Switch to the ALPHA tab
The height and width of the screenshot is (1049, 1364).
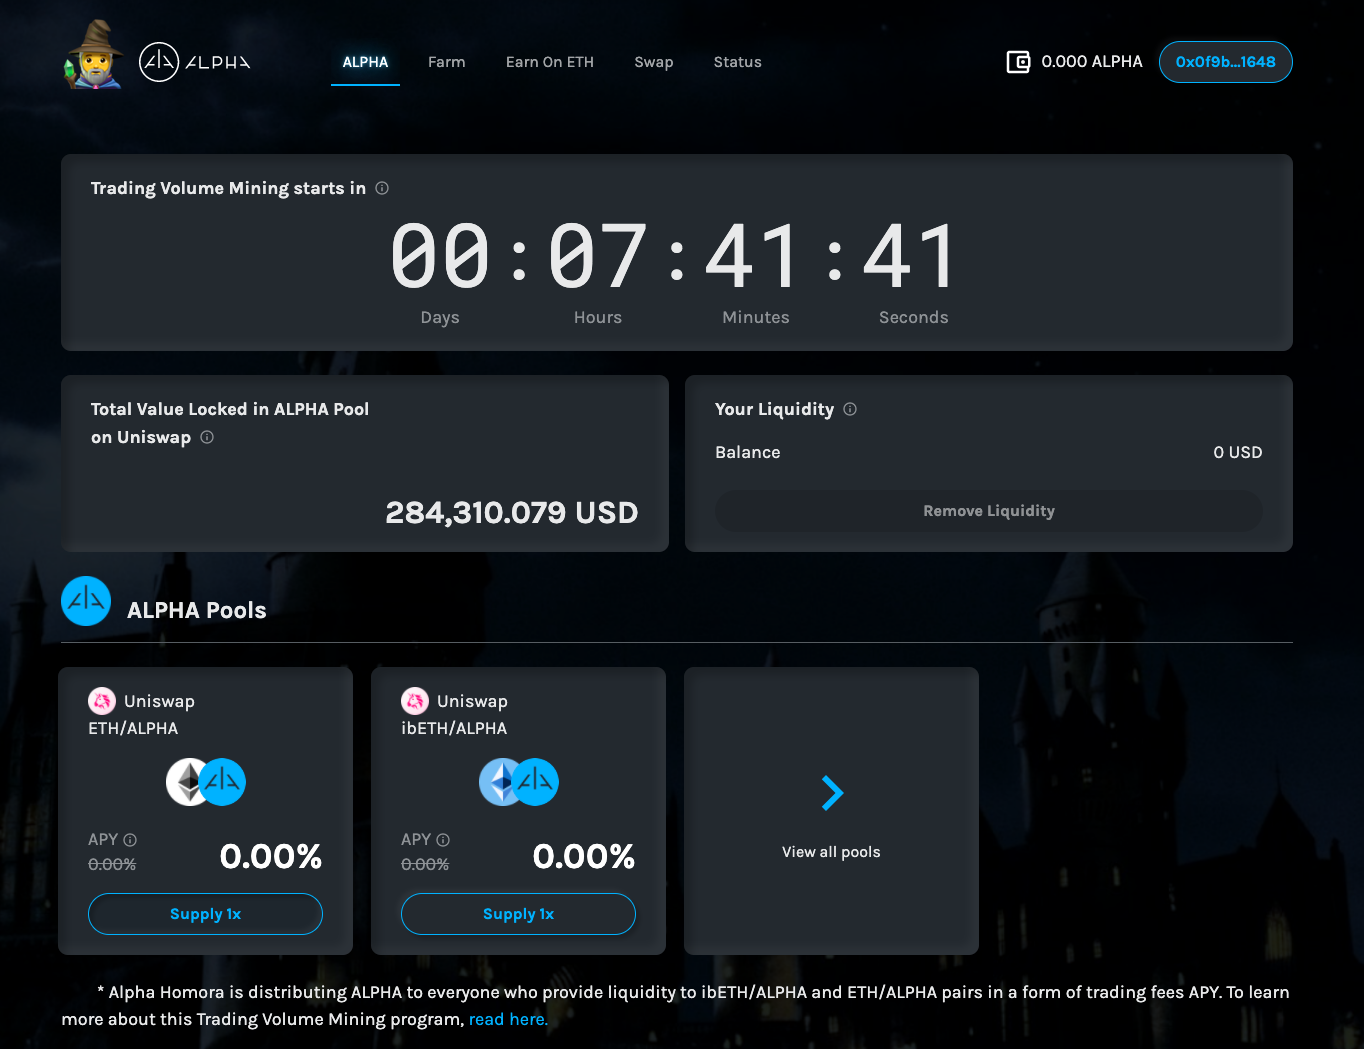365,62
